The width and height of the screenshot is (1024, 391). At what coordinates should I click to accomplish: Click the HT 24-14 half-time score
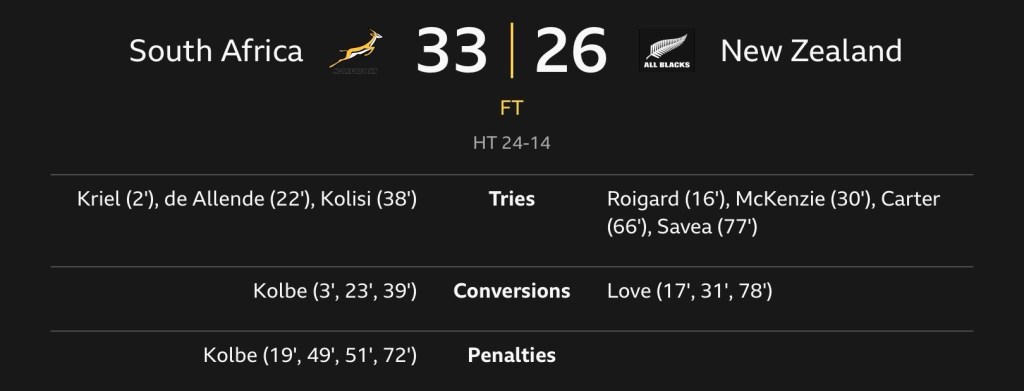point(512,143)
